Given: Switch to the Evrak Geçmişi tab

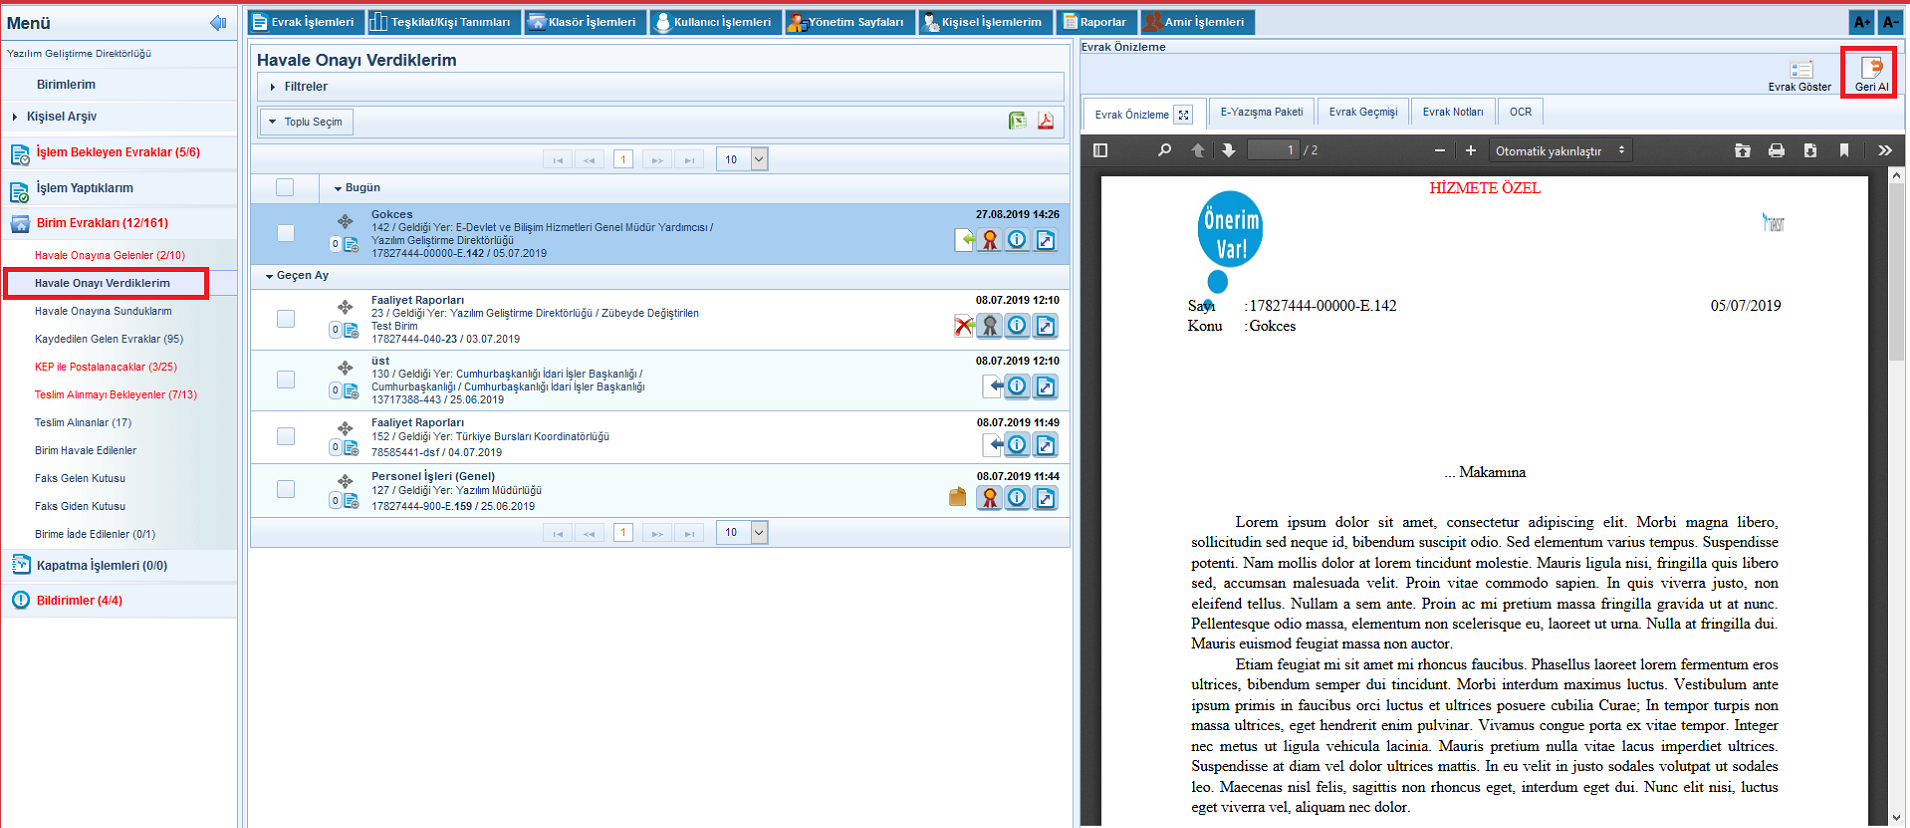Looking at the screenshot, I should pos(1362,112).
